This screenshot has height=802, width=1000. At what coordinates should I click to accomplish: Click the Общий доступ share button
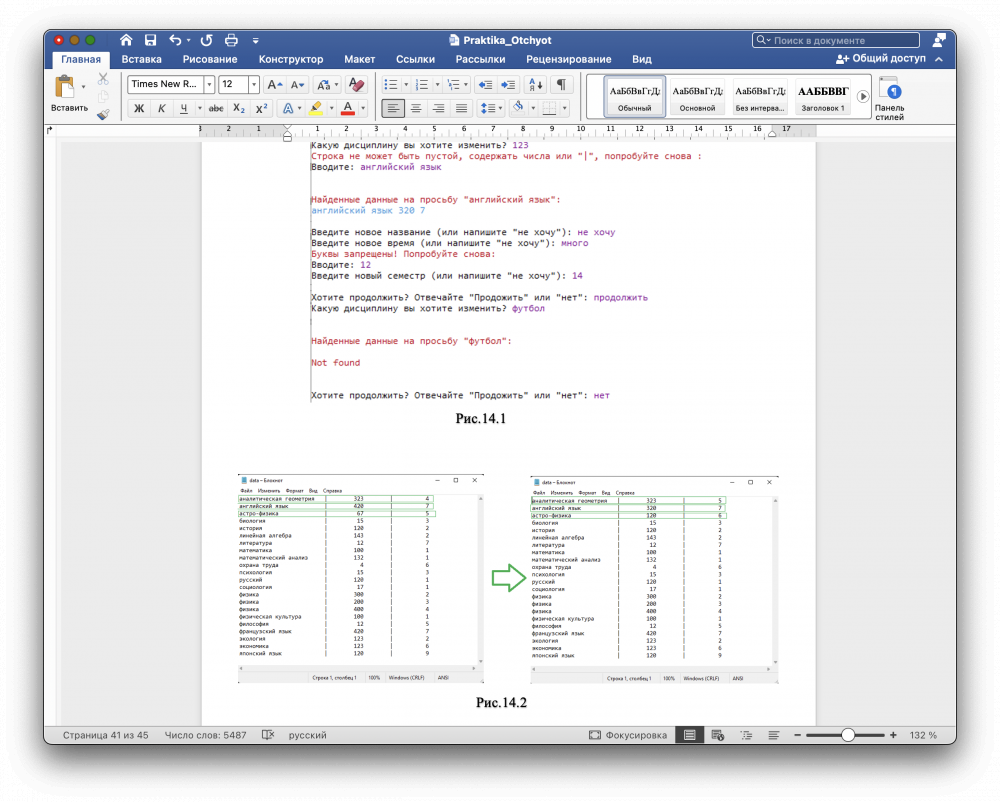click(880, 59)
